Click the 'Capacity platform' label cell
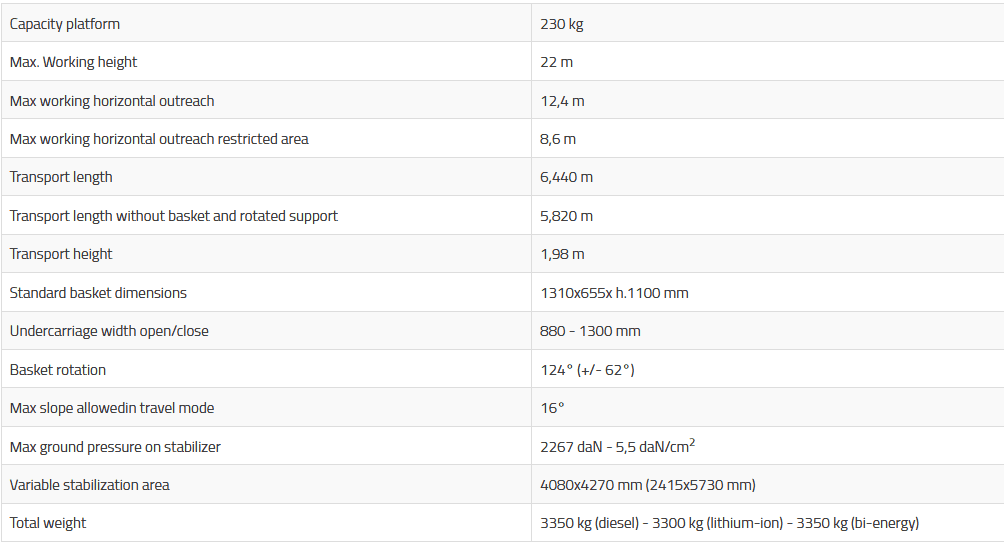The image size is (1004, 544). 65,23
